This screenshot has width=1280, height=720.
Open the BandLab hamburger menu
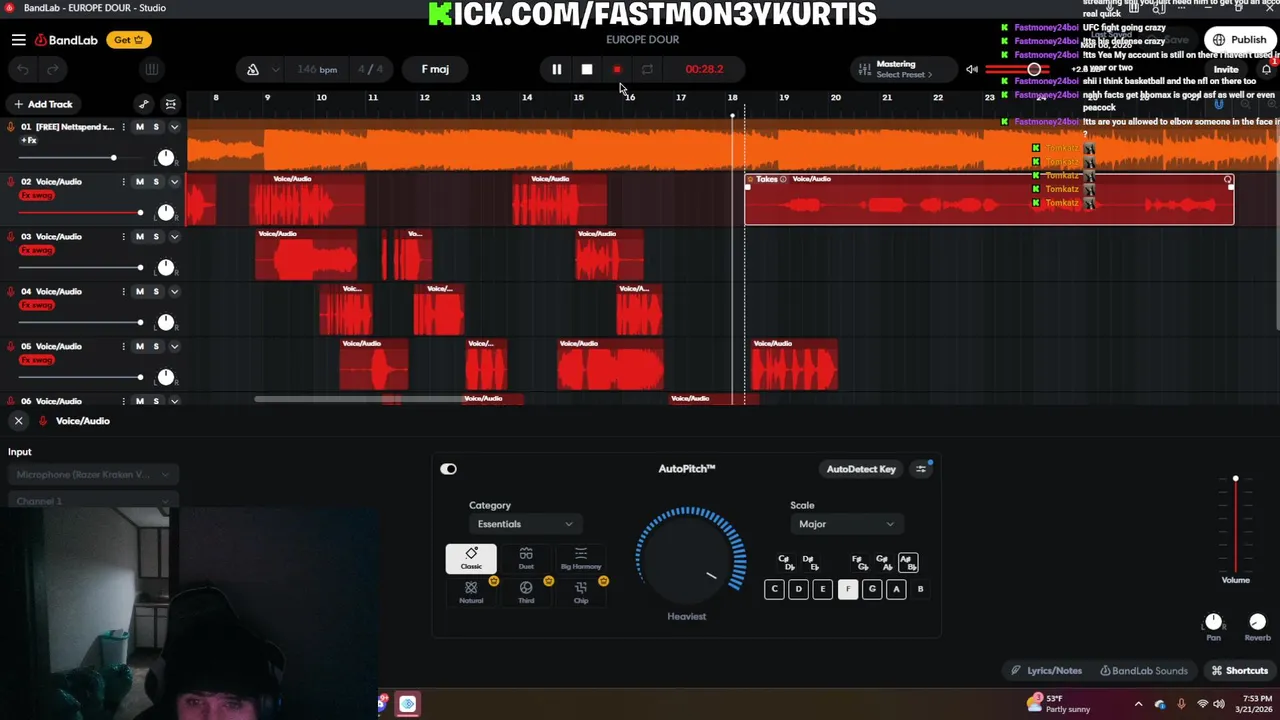18,40
